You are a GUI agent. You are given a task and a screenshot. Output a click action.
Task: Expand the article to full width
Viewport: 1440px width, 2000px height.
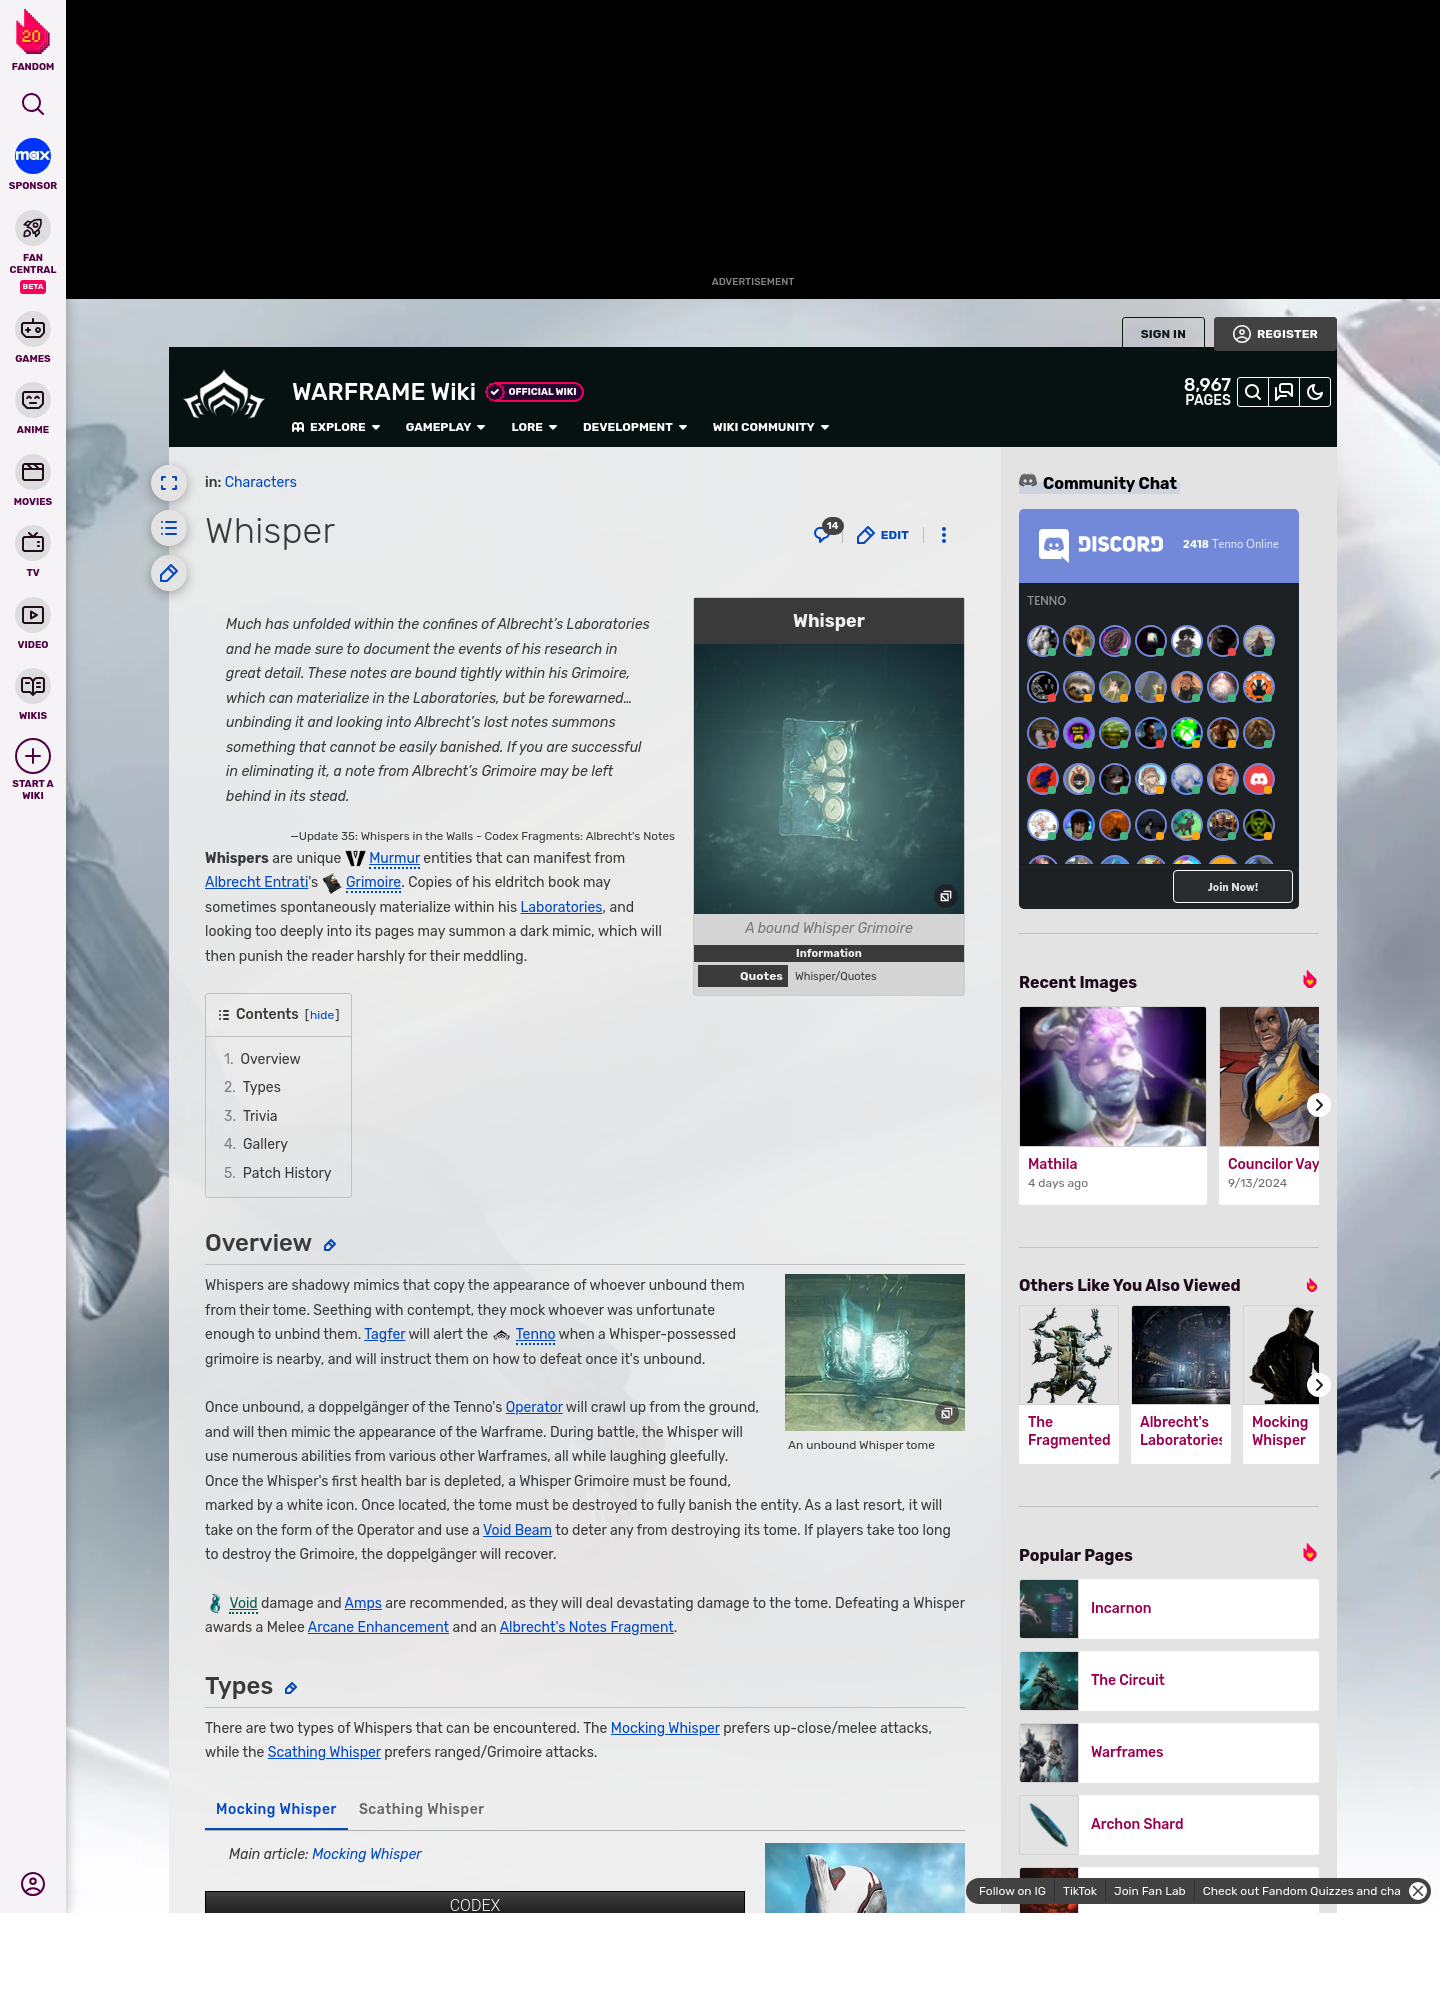tap(169, 483)
